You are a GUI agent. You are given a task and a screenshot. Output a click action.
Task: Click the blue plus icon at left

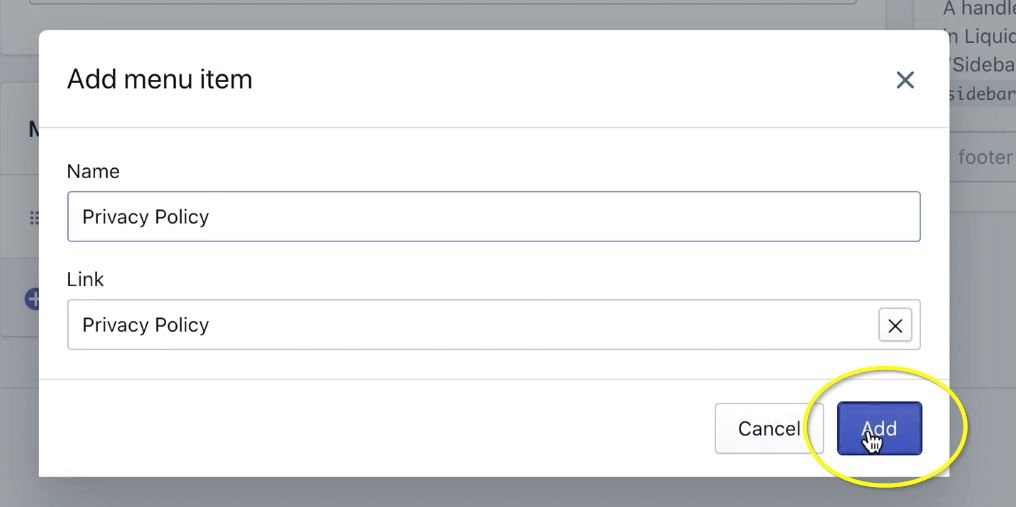tap(32, 298)
